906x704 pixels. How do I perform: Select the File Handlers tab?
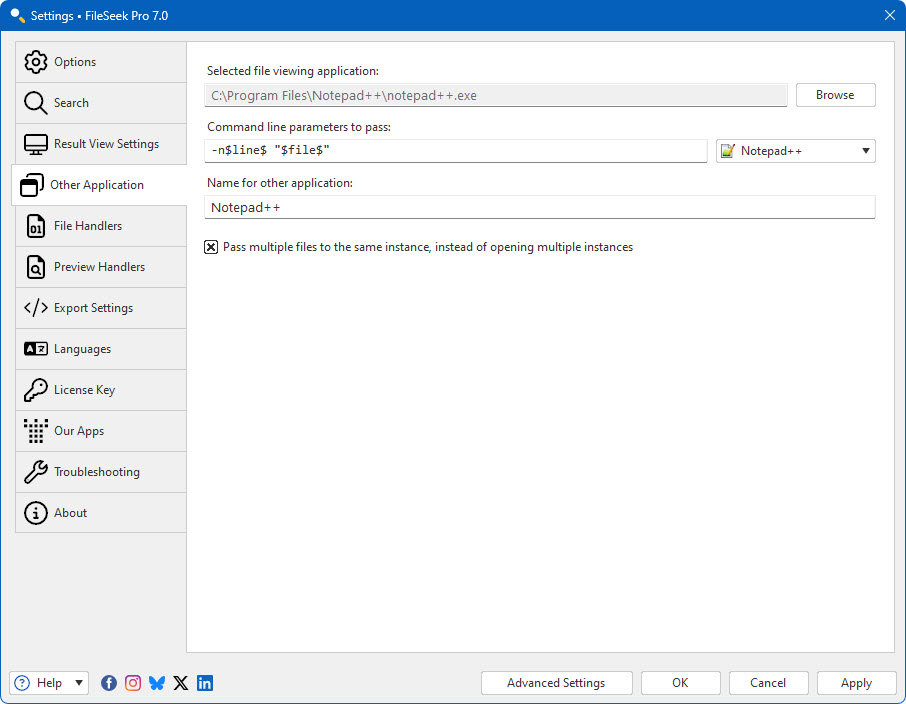pos(101,226)
